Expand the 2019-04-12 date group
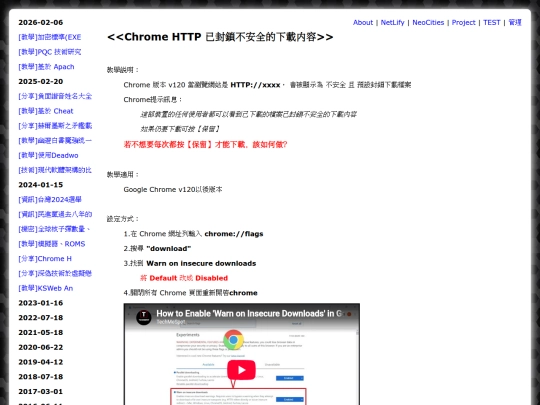This screenshot has width=540, height=405. click(x=41, y=362)
